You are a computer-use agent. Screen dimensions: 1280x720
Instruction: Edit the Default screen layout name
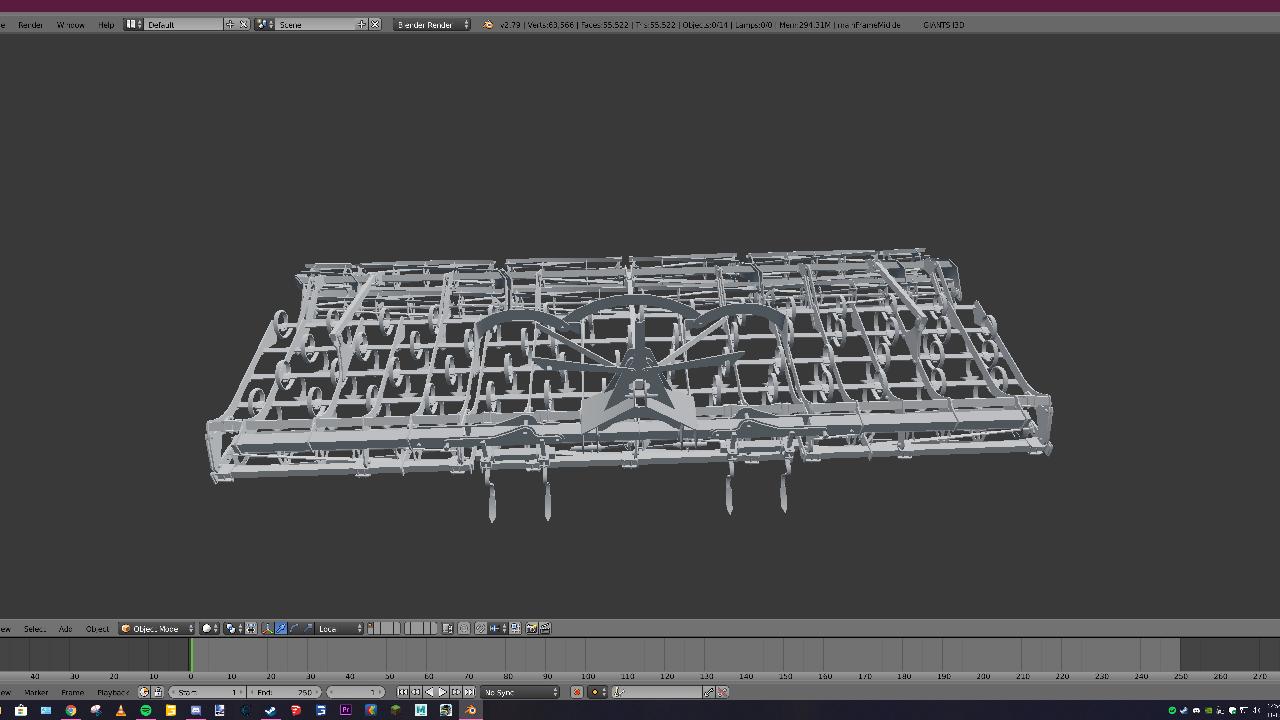pos(184,24)
